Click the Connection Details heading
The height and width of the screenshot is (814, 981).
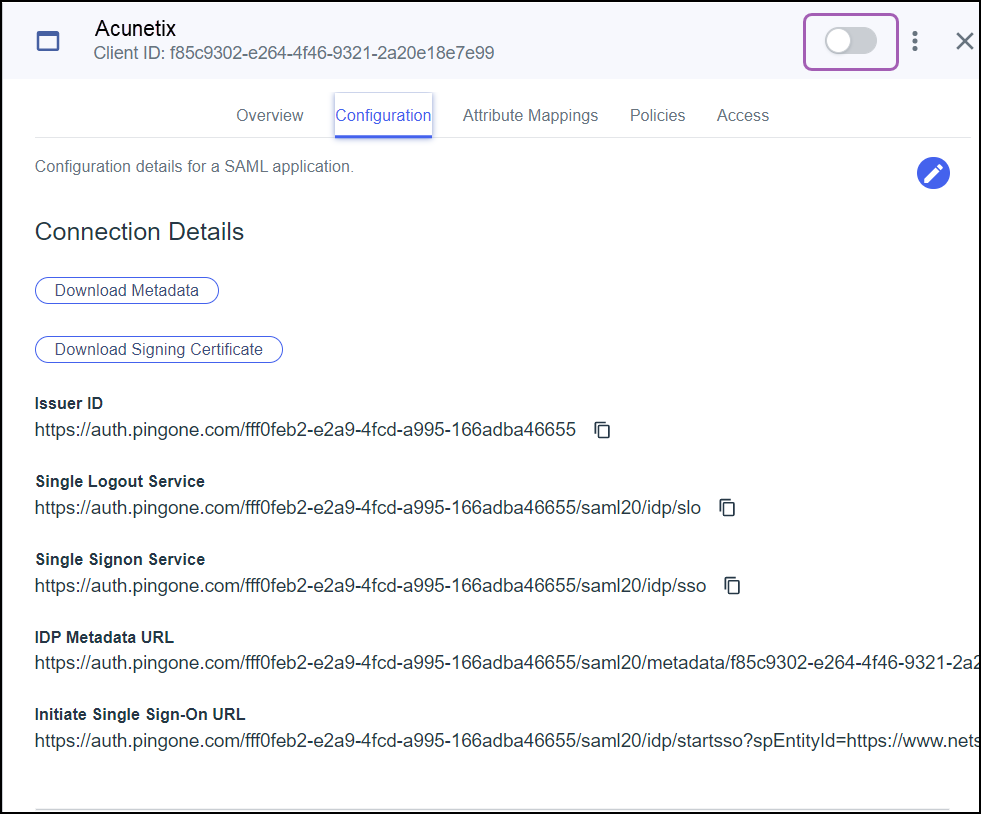coord(139,231)
